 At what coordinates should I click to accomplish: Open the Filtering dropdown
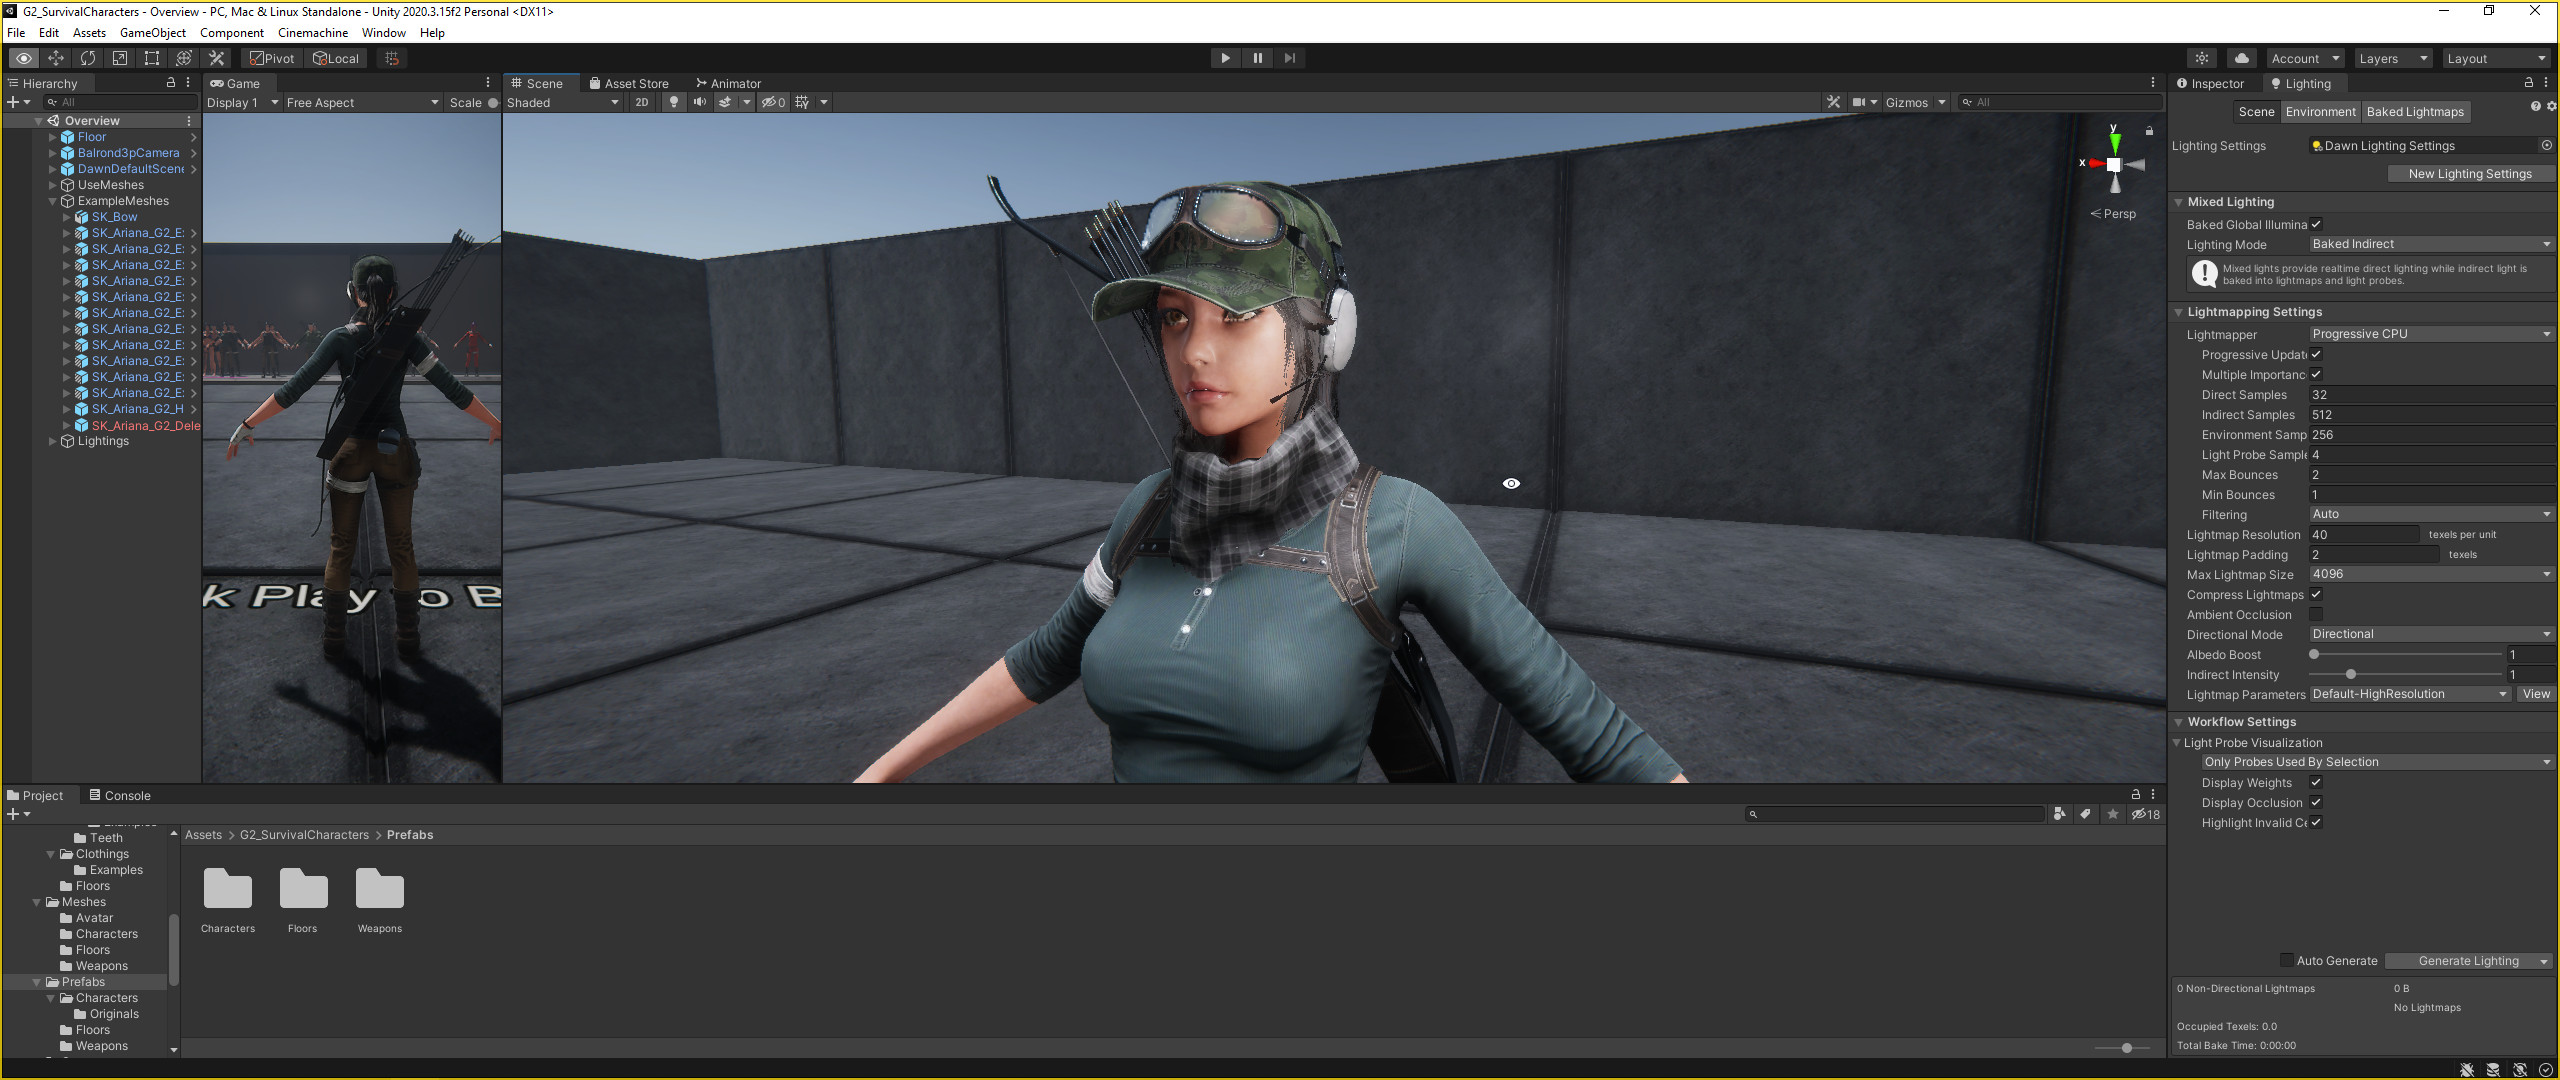(x=2431, y=514)
